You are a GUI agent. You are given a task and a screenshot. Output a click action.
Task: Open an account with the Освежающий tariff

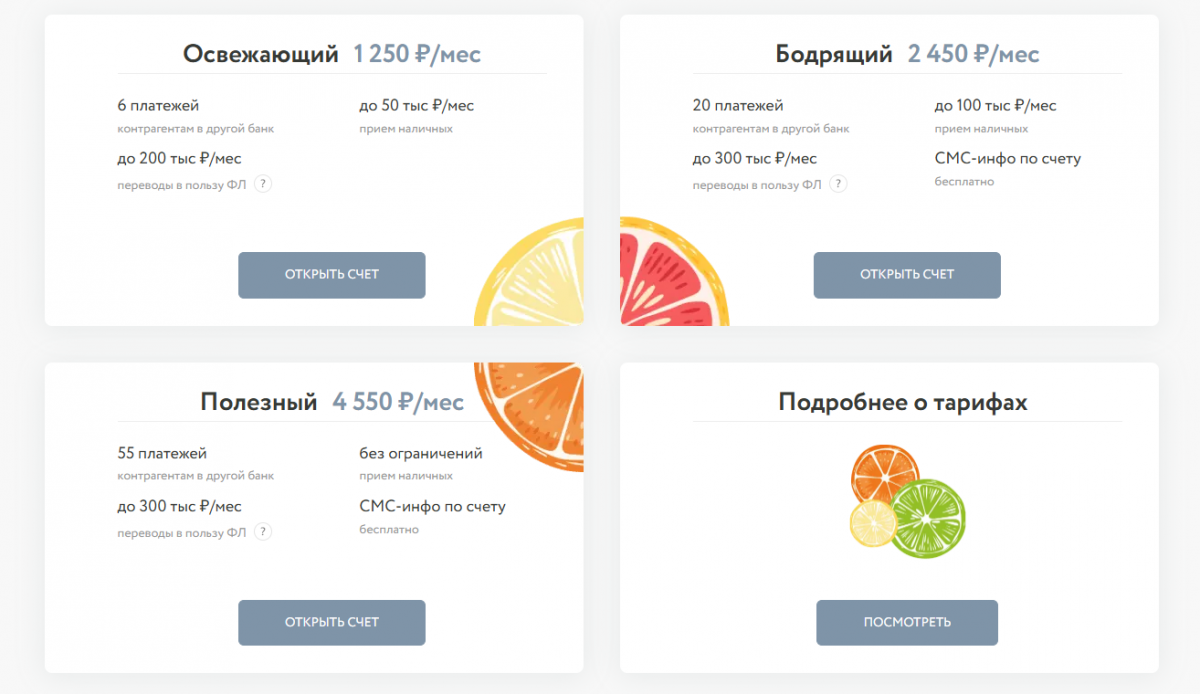(331, 275)
